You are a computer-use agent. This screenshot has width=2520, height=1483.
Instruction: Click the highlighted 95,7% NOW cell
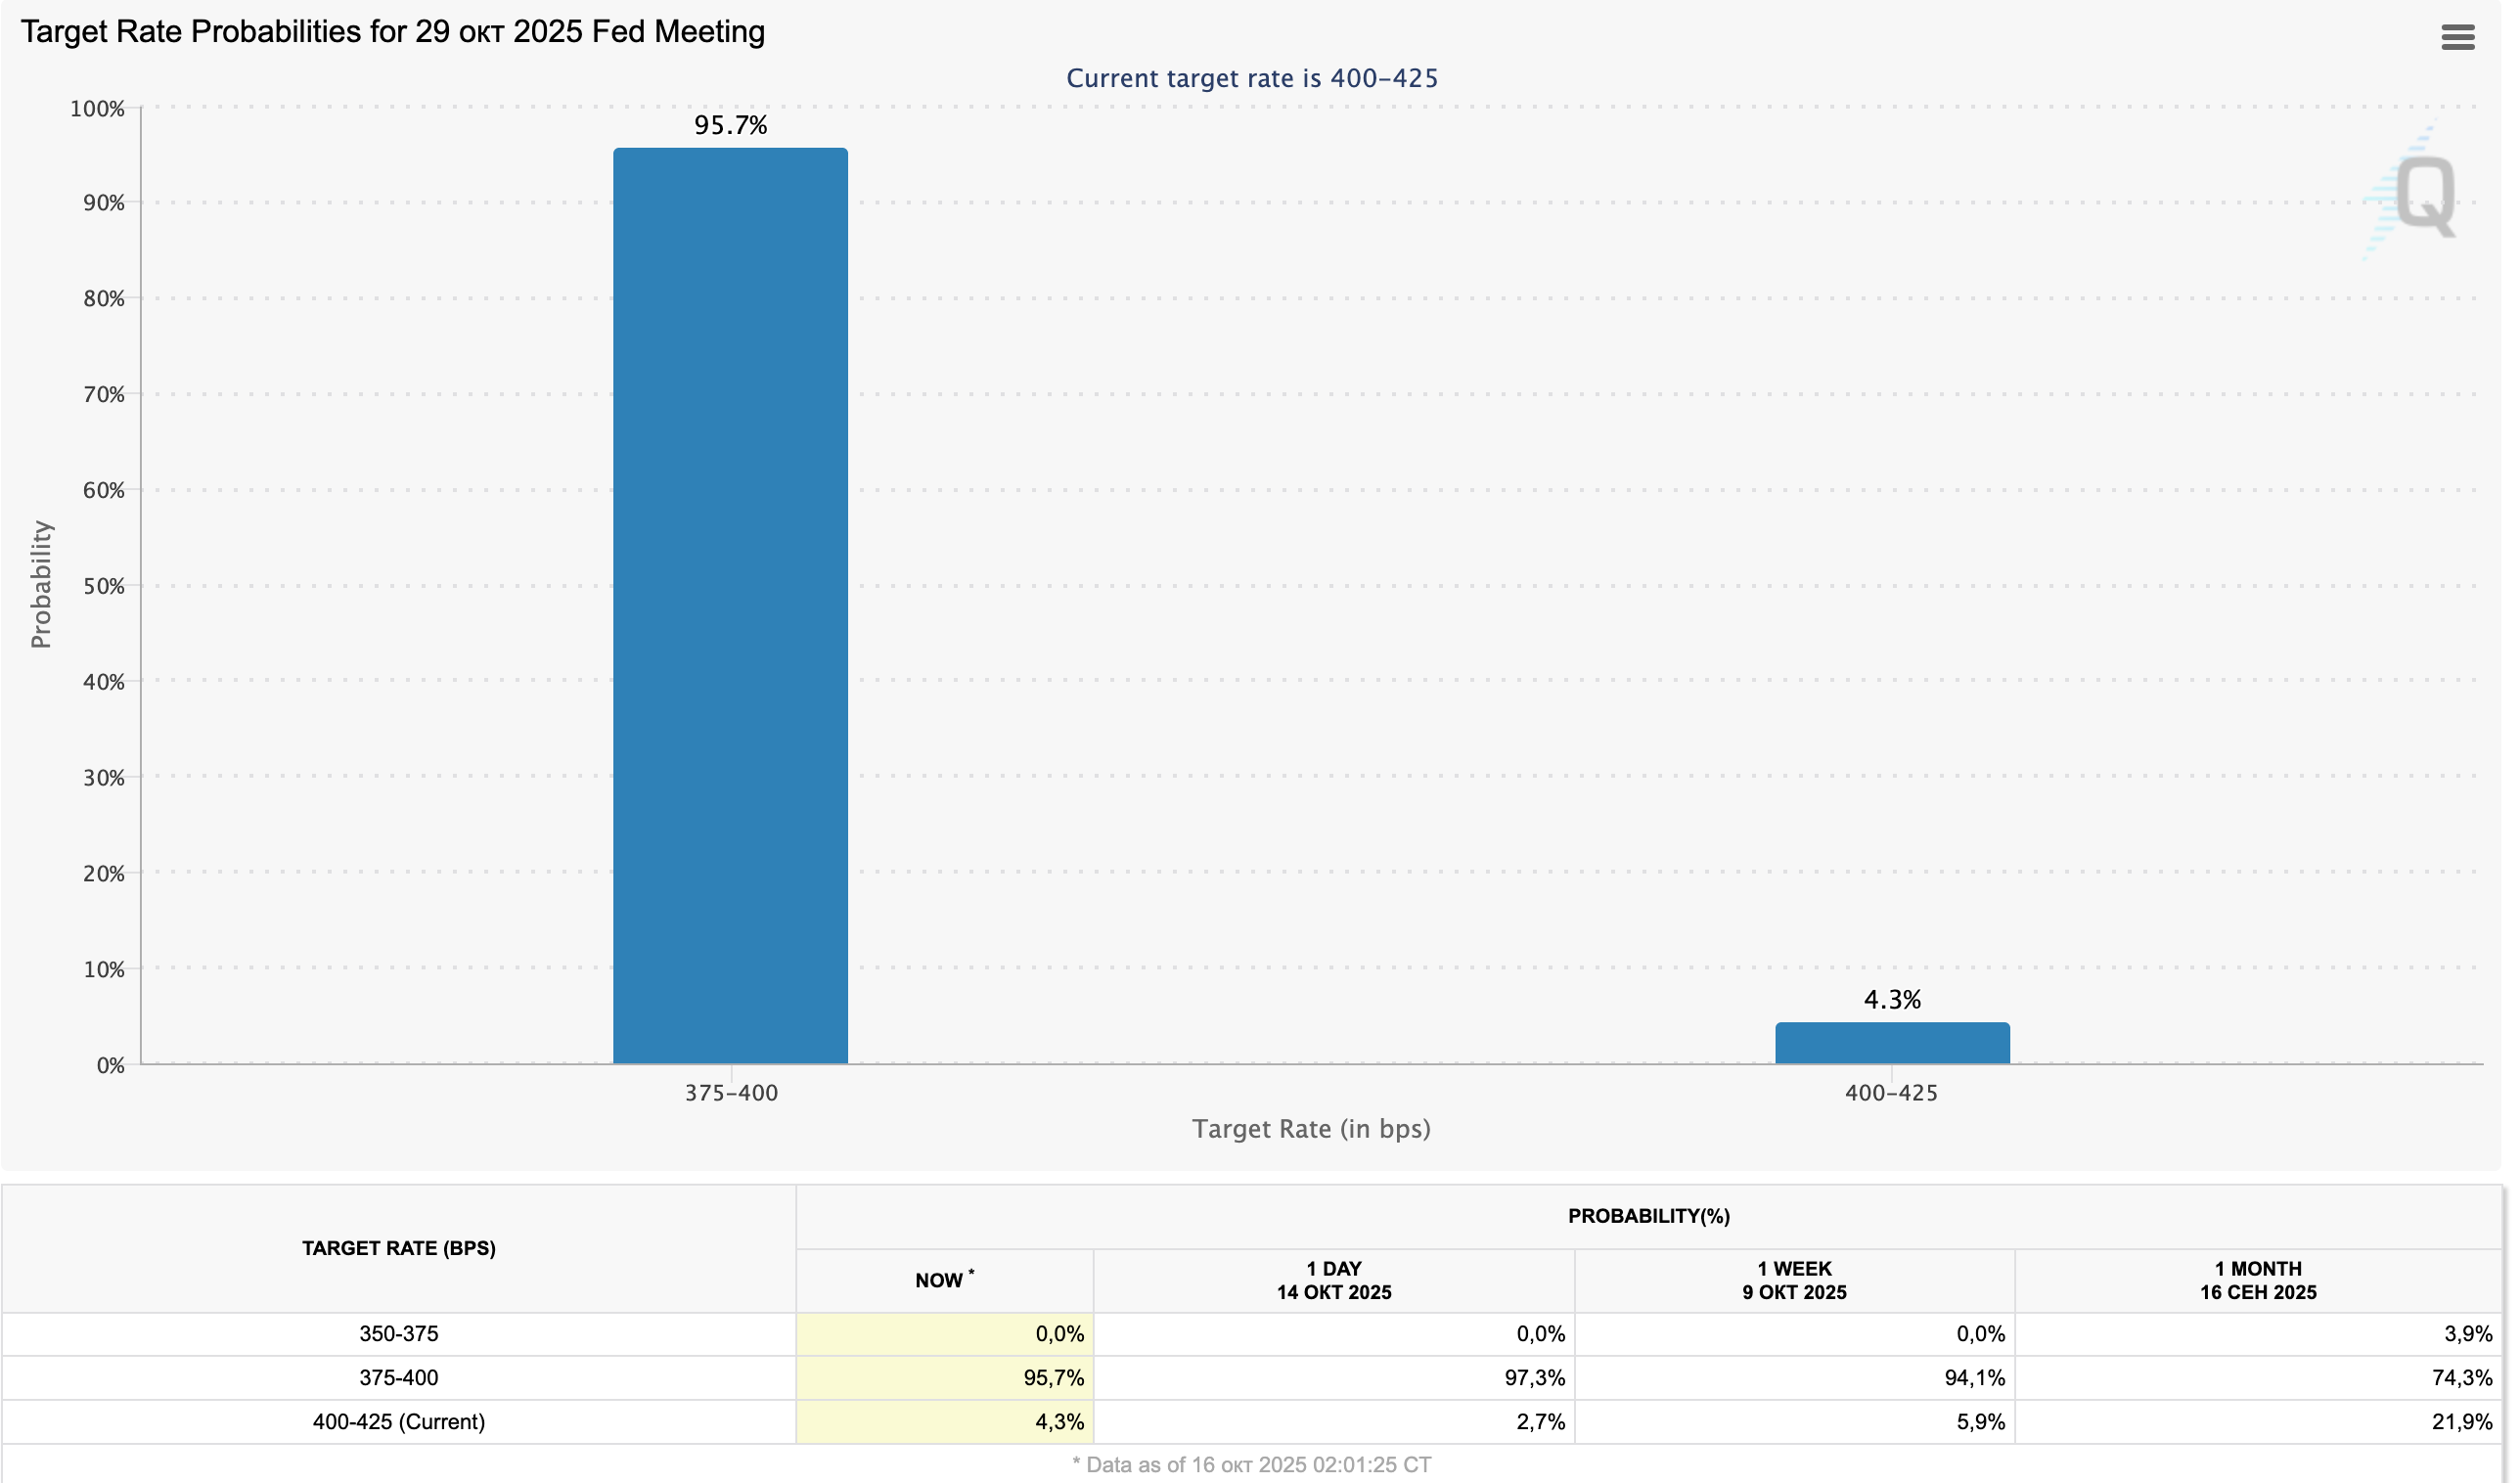[x=1052, y=1378]
